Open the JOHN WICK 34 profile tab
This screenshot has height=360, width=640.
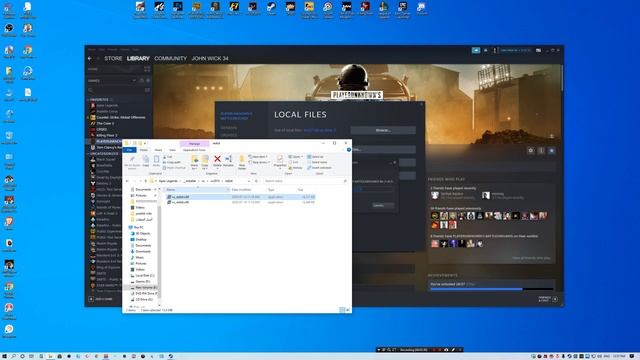(x=210, y=58)
